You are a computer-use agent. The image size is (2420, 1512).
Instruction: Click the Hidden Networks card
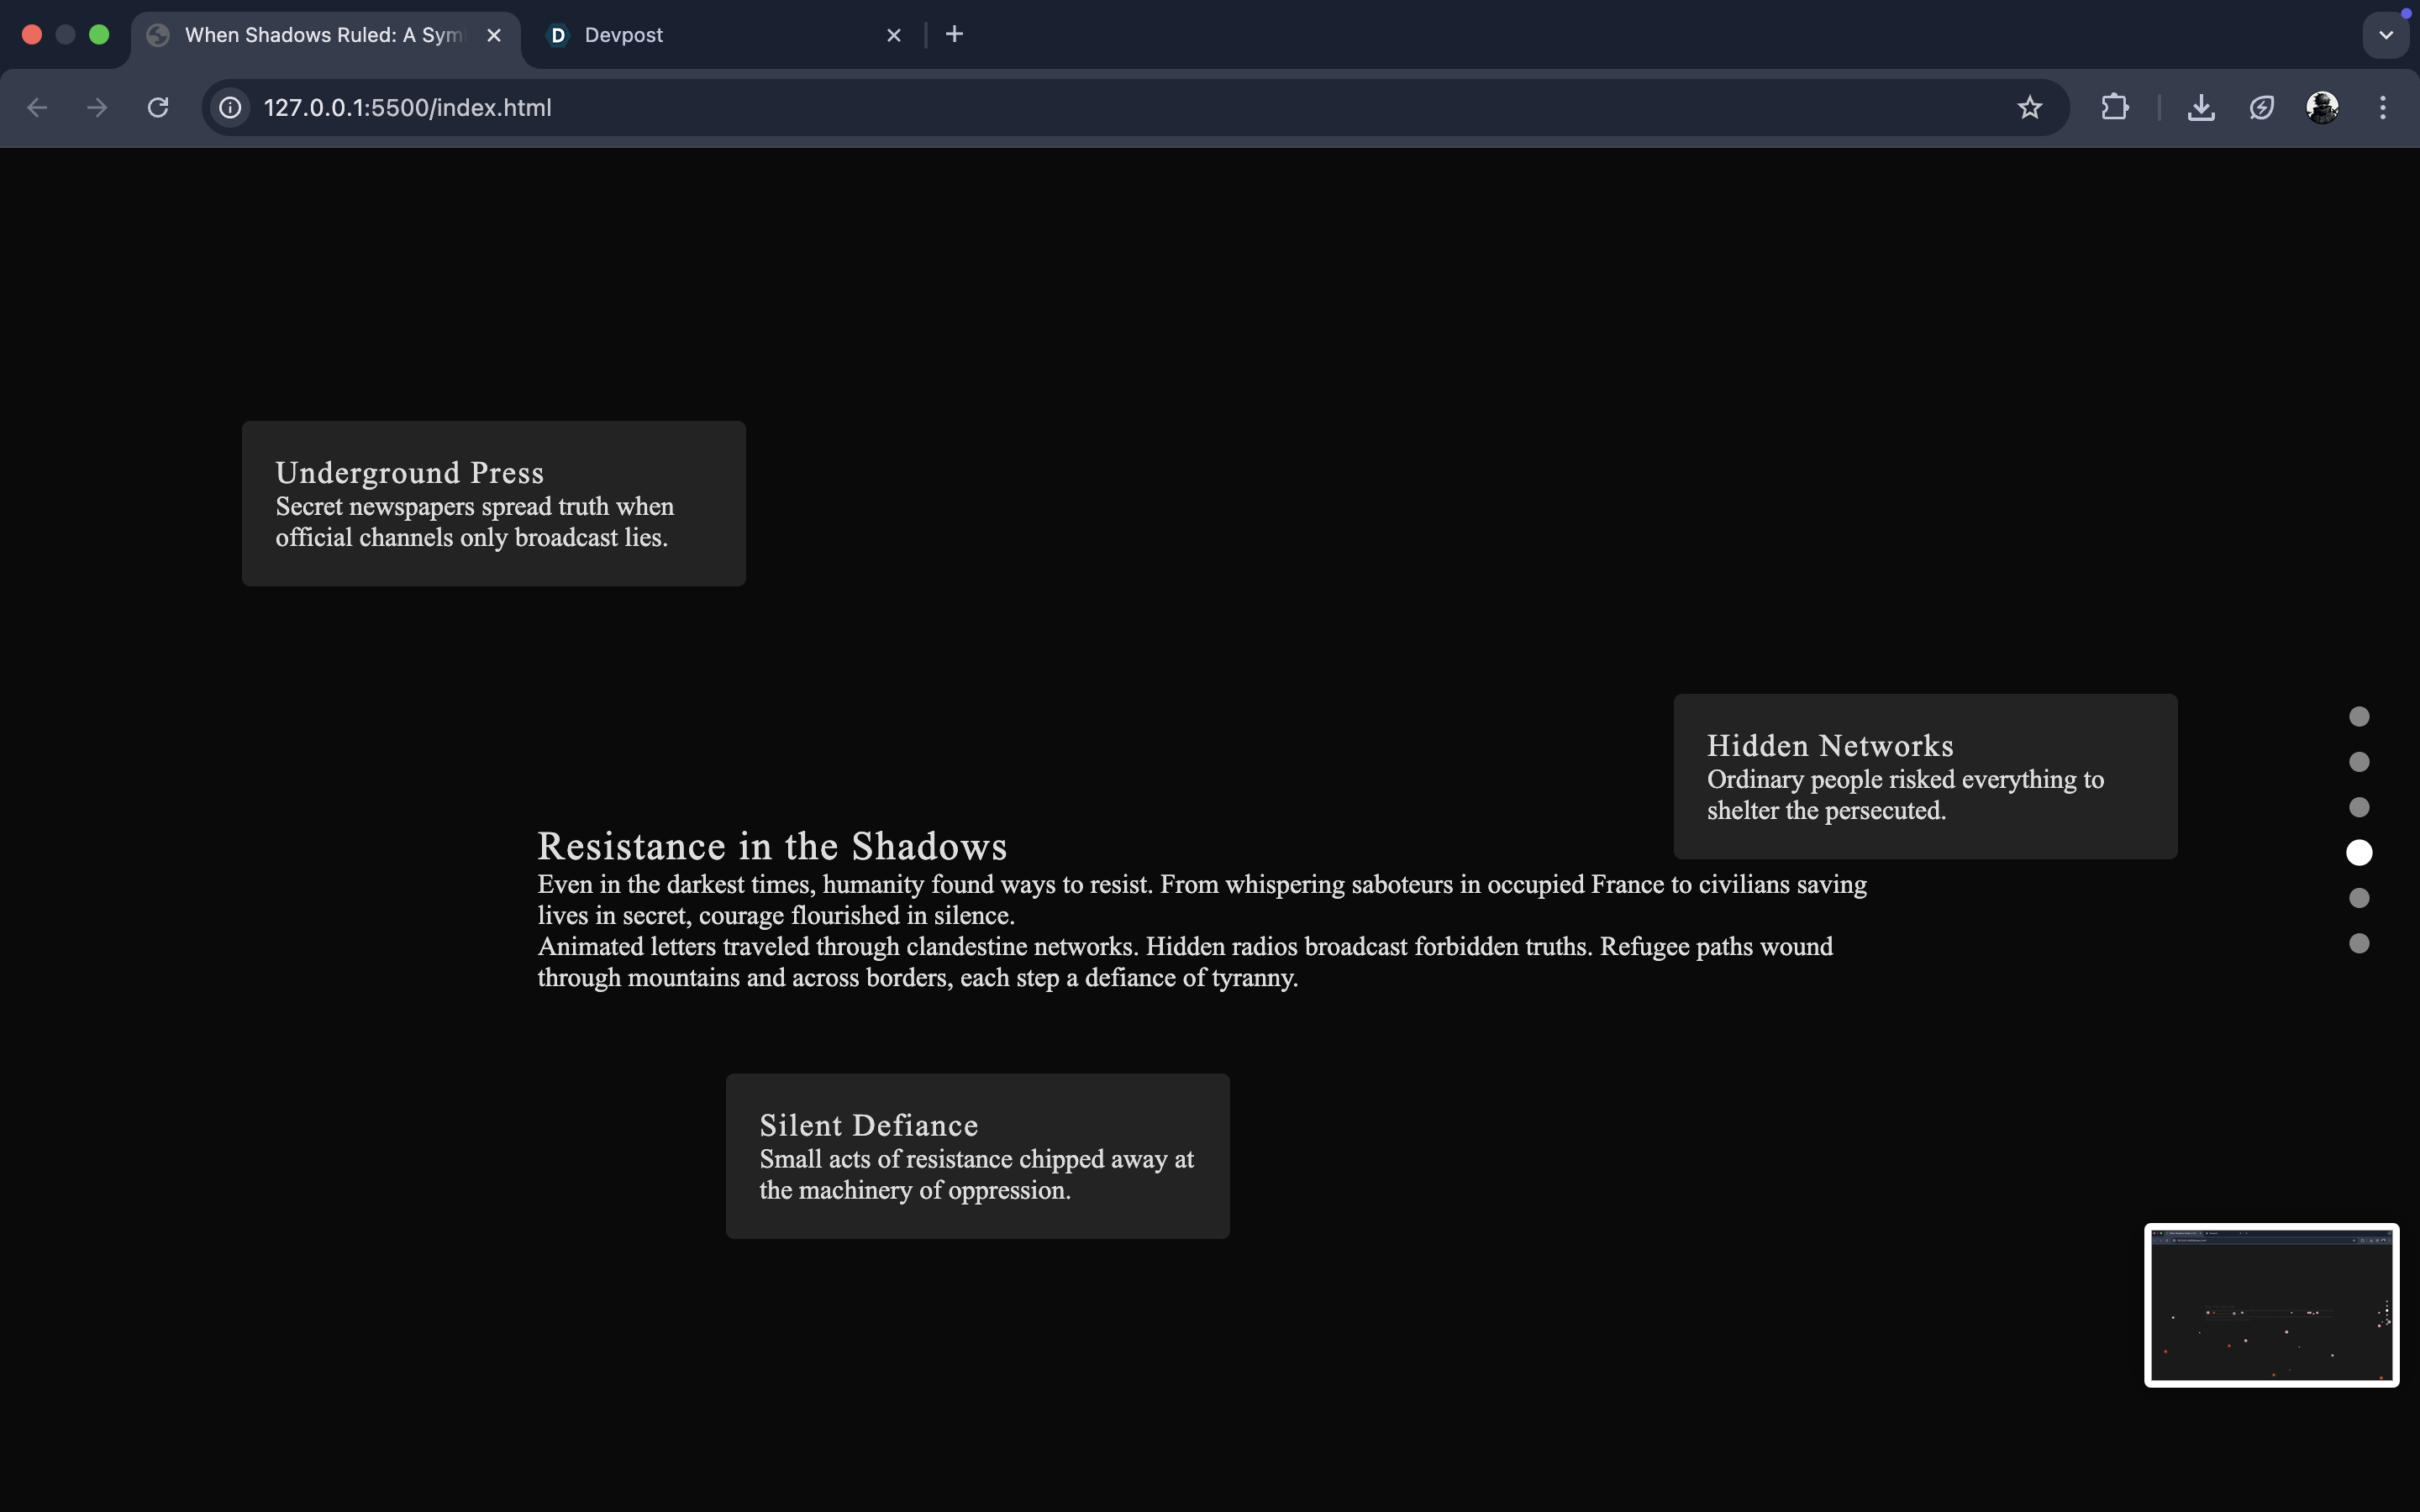coord(1925,776)
